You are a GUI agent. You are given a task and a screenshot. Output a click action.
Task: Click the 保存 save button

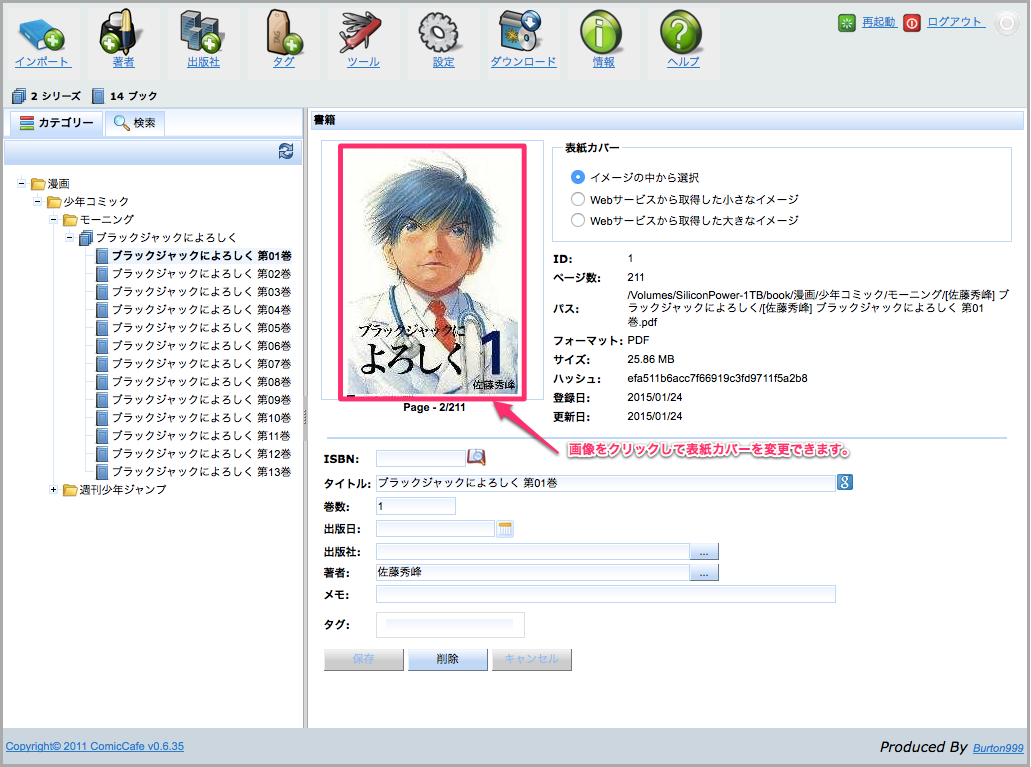click(364, 659)
